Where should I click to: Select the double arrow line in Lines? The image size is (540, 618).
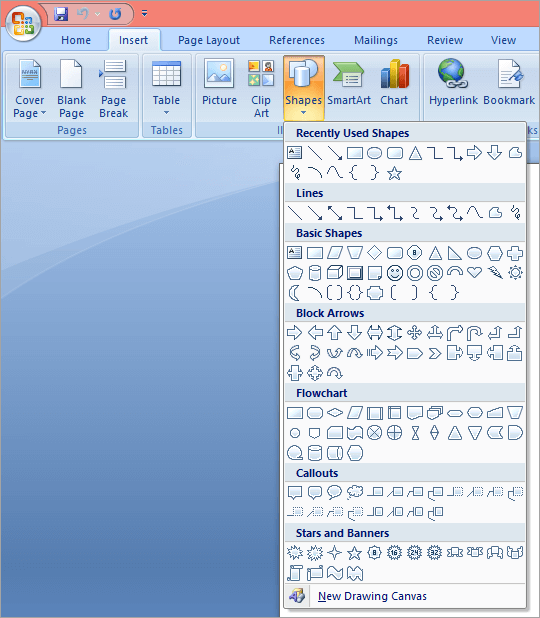[x=335, y=213]
